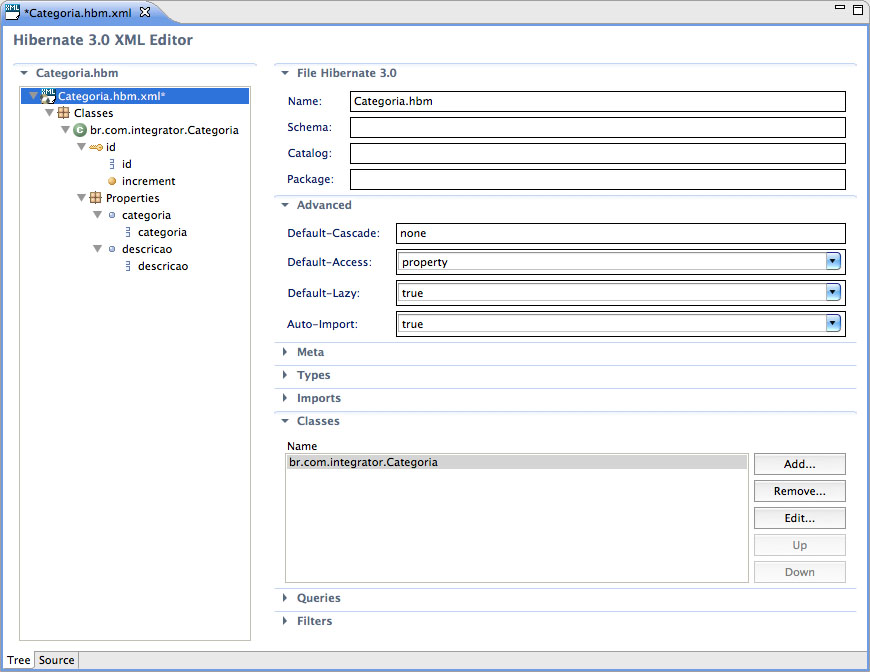Image resolution: width=870 pixels, height=672 pixels.
Task: Focus the Default-Cascade input field
Action: [x=621, y=233]
